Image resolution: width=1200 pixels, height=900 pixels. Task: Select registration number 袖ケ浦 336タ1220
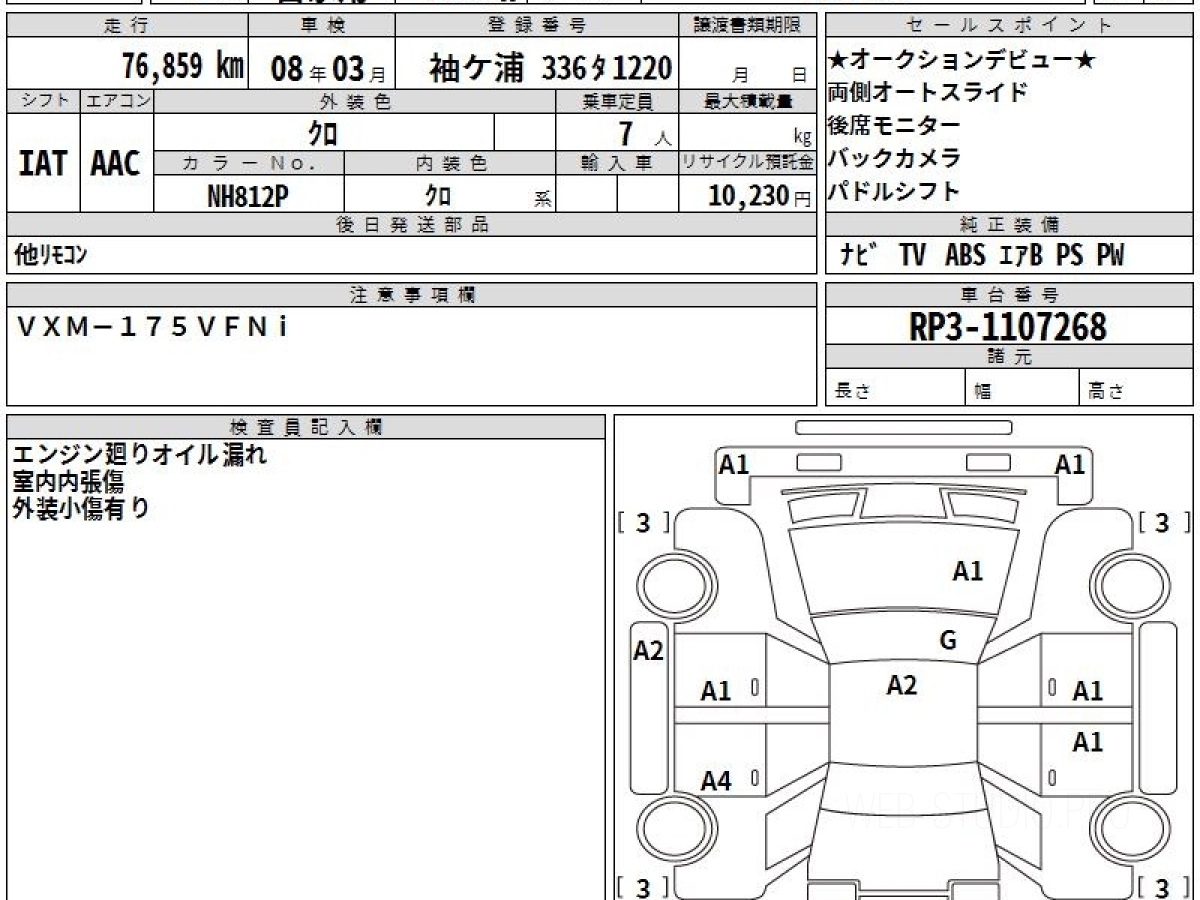550,68
